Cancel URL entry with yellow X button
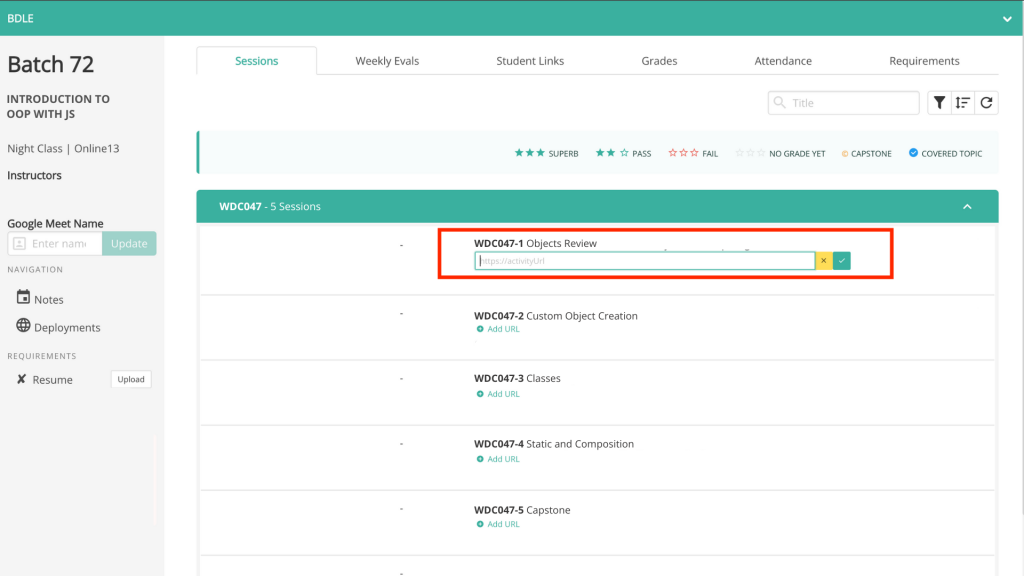This screenshot has height=576, width=1024. (824, 261)
